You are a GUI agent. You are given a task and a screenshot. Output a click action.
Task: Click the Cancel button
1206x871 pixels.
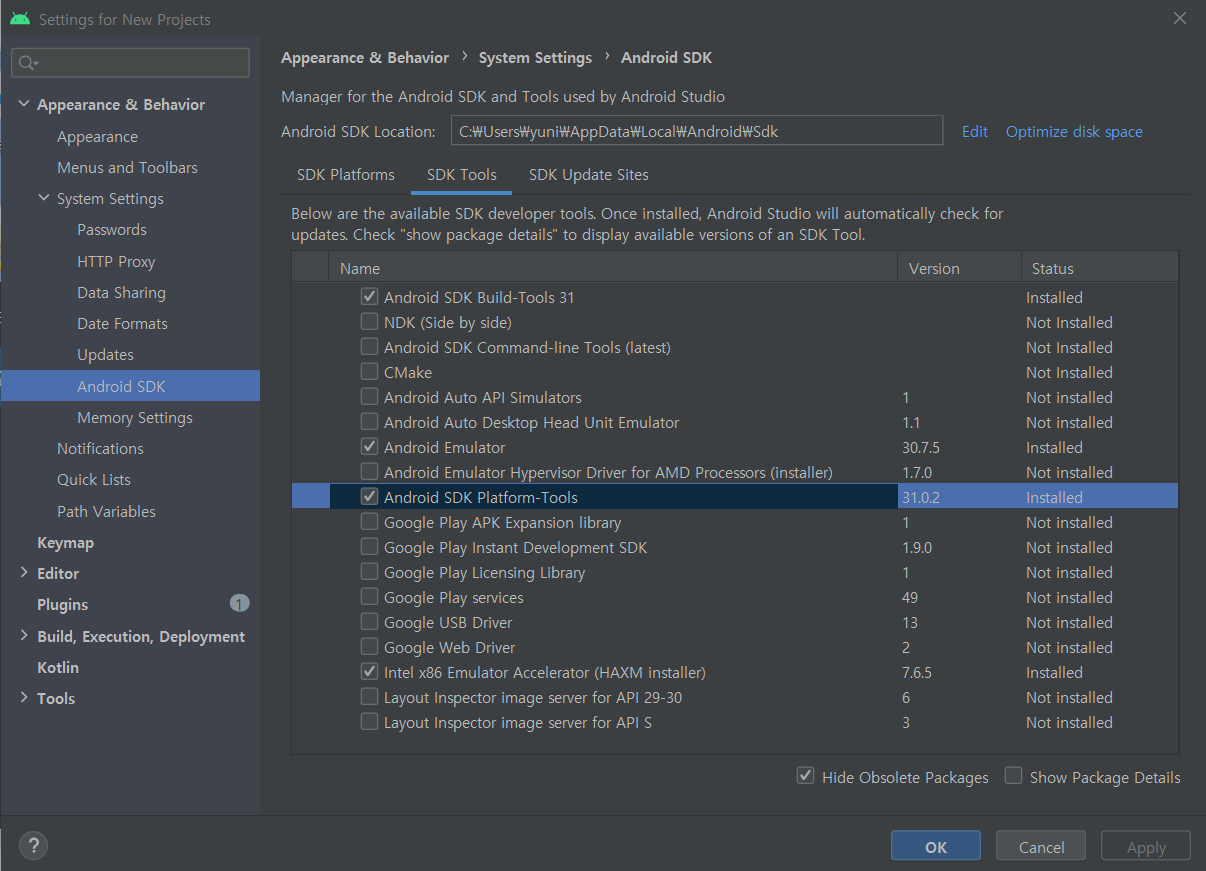click(x=1041, y=846)
